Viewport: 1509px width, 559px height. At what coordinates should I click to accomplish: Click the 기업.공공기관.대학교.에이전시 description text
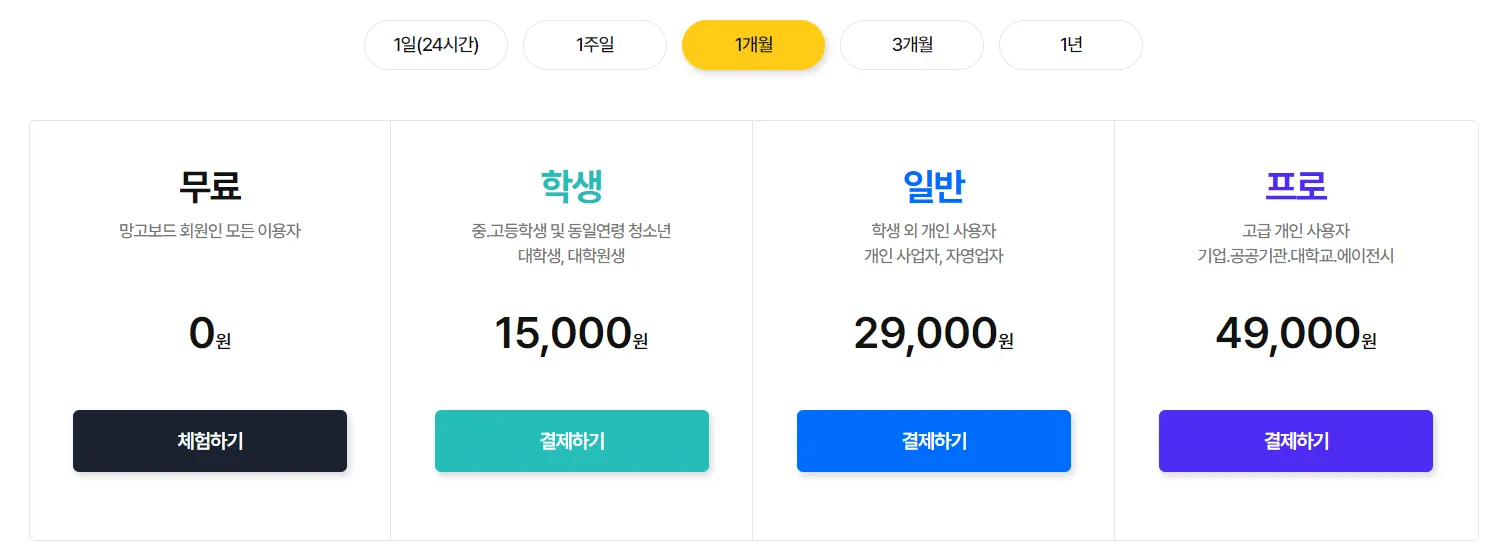point(1296,256)
